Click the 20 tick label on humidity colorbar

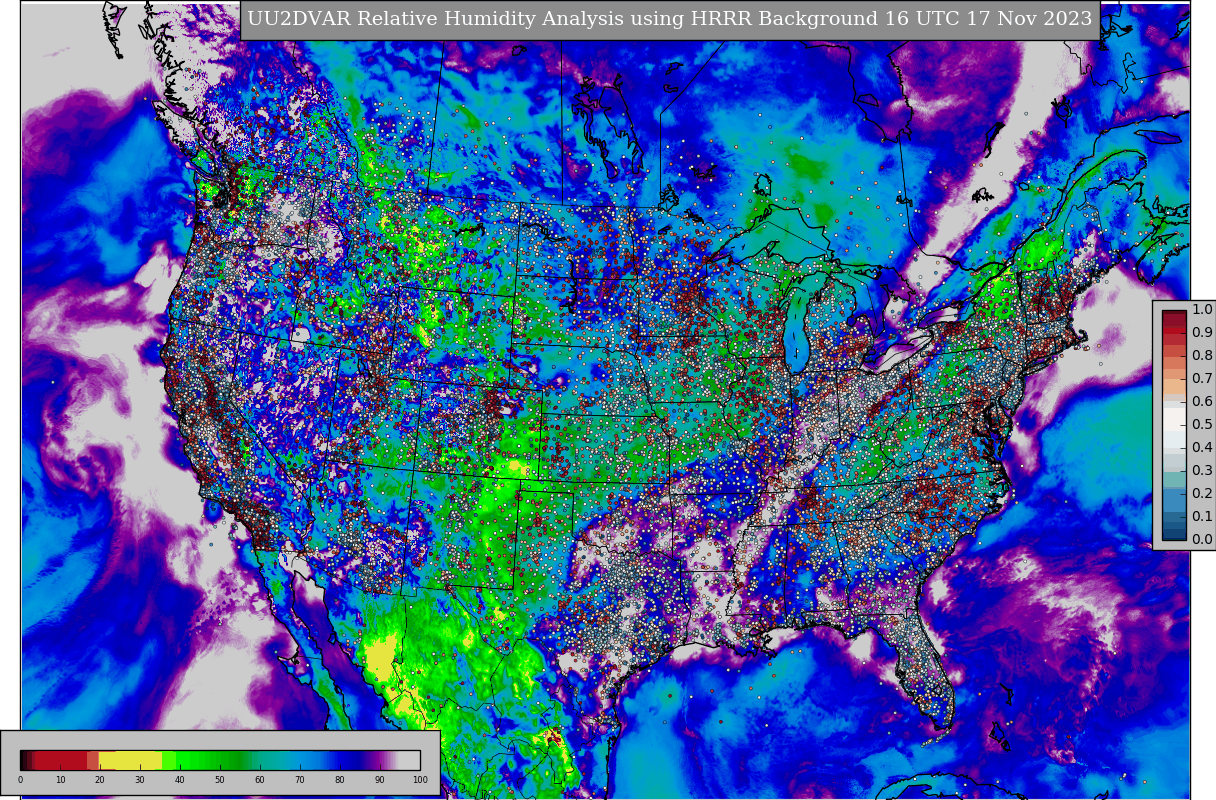tap(100, 780)
